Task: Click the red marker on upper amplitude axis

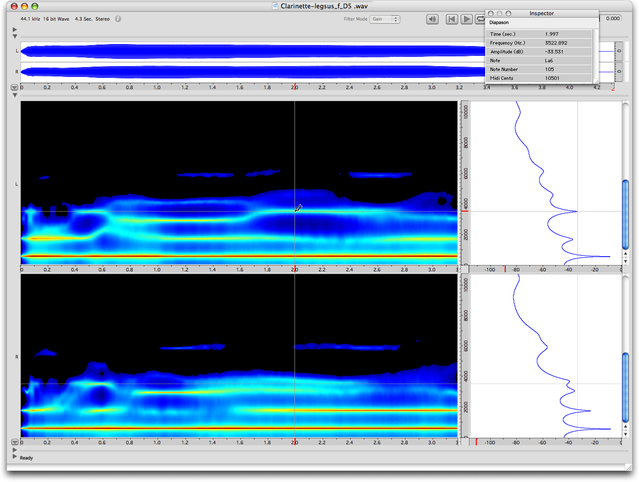Action: click(504, 269)
